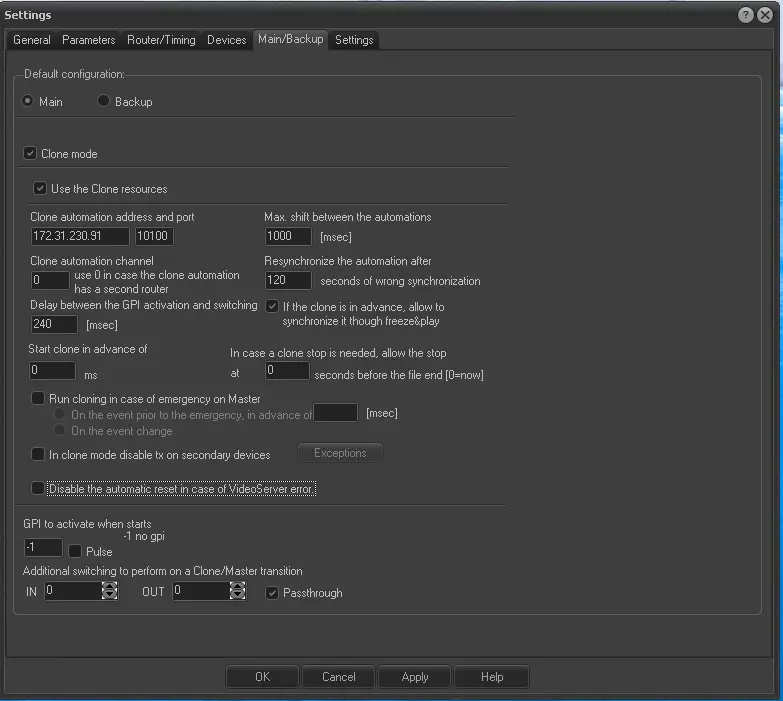This screenshot has height=701, width=783.
Task: Click the OUT value spinner arrows
Action: pos(237,592)
